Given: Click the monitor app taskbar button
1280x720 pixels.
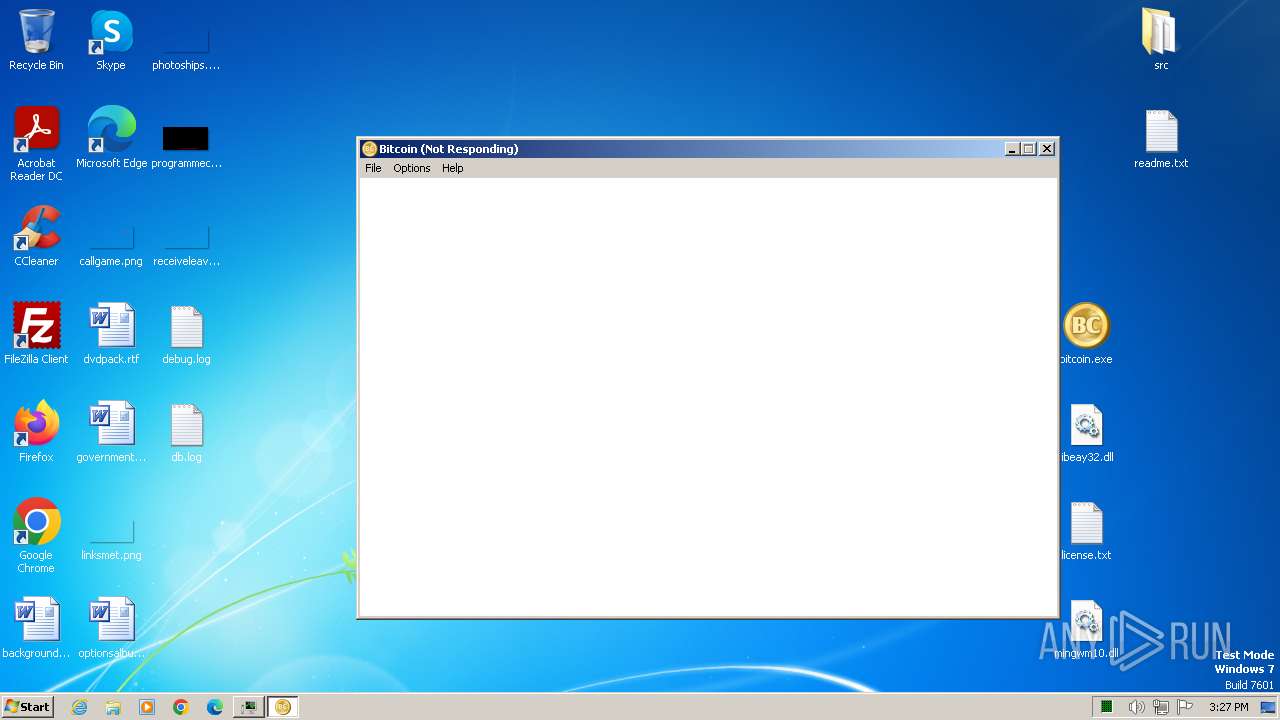Looking at the screenshot, I should 248,707.
